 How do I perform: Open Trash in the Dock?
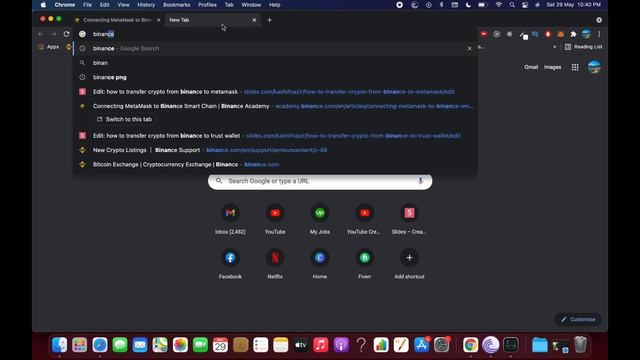[580, 345]
